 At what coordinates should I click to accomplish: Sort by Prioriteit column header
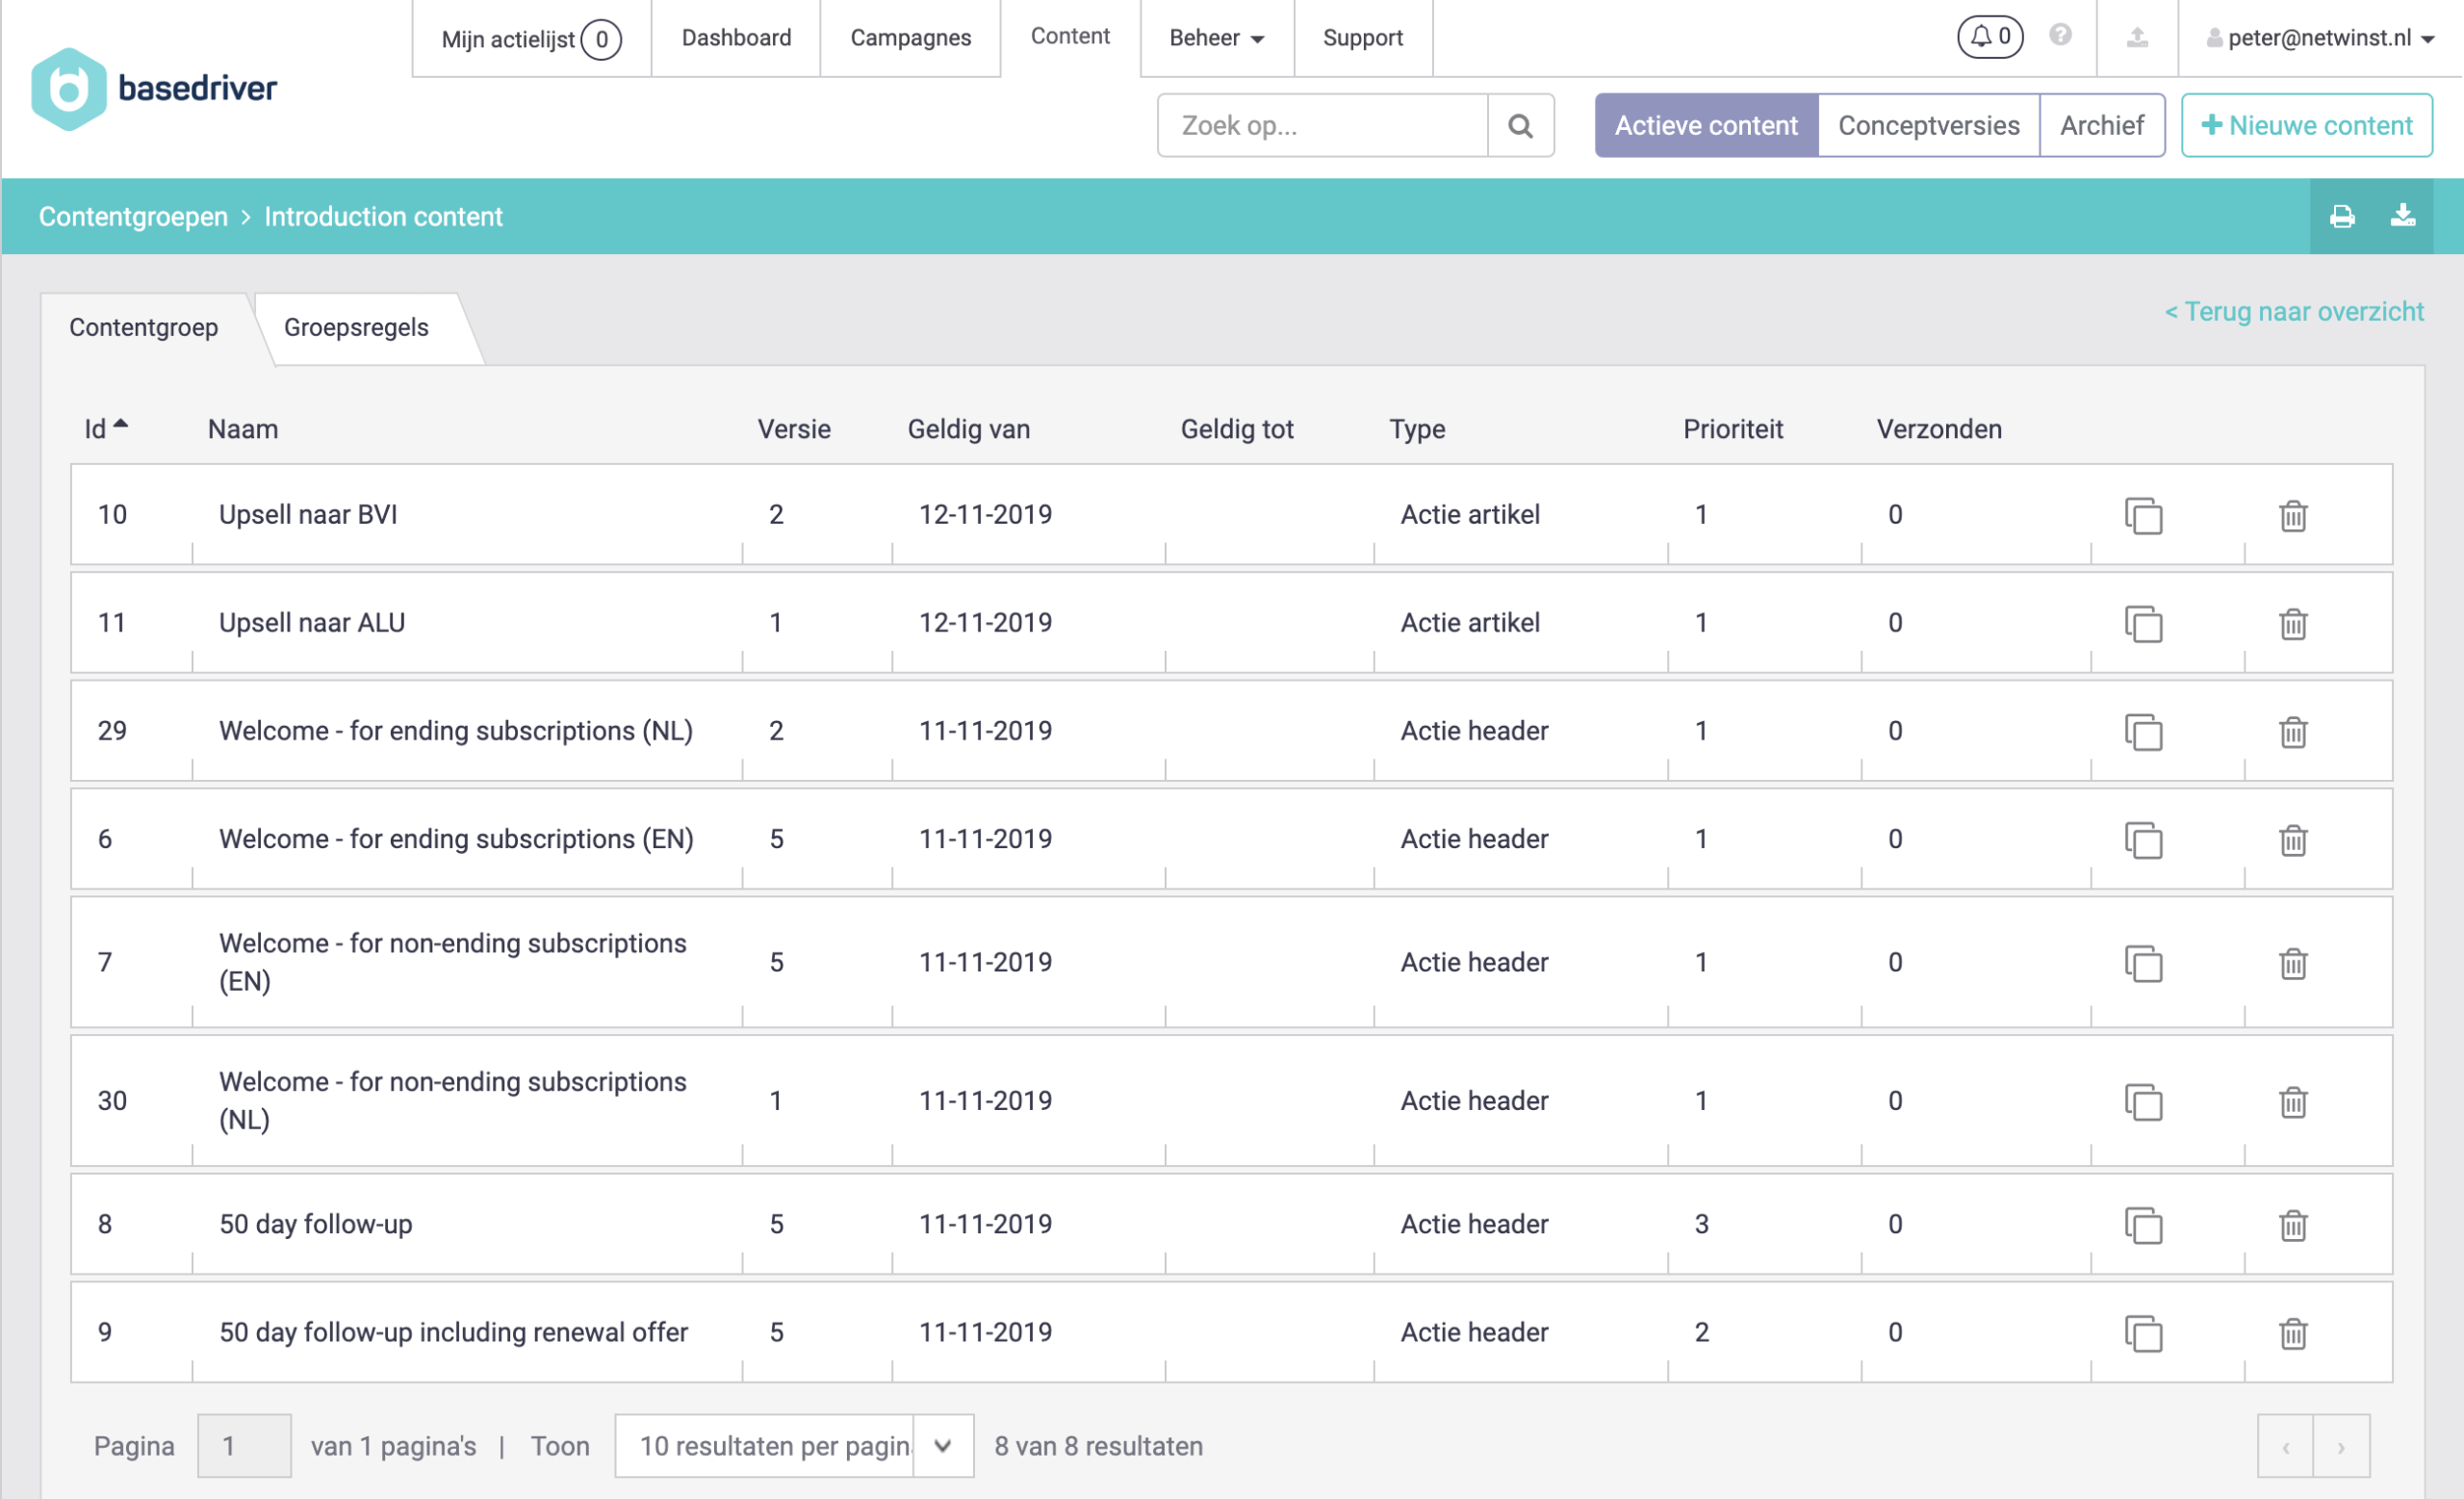pyautogui.click(x=1733, y=429)
